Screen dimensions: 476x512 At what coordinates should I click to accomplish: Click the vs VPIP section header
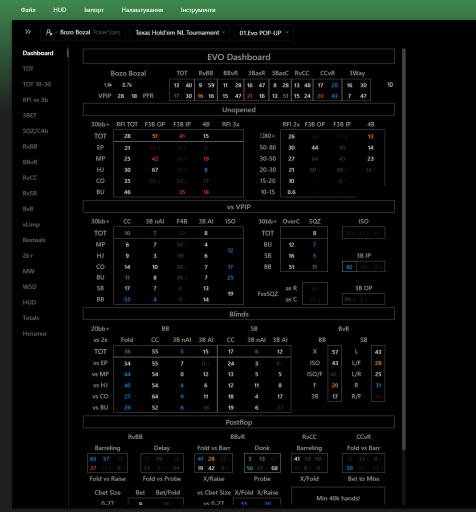(239, 207)
